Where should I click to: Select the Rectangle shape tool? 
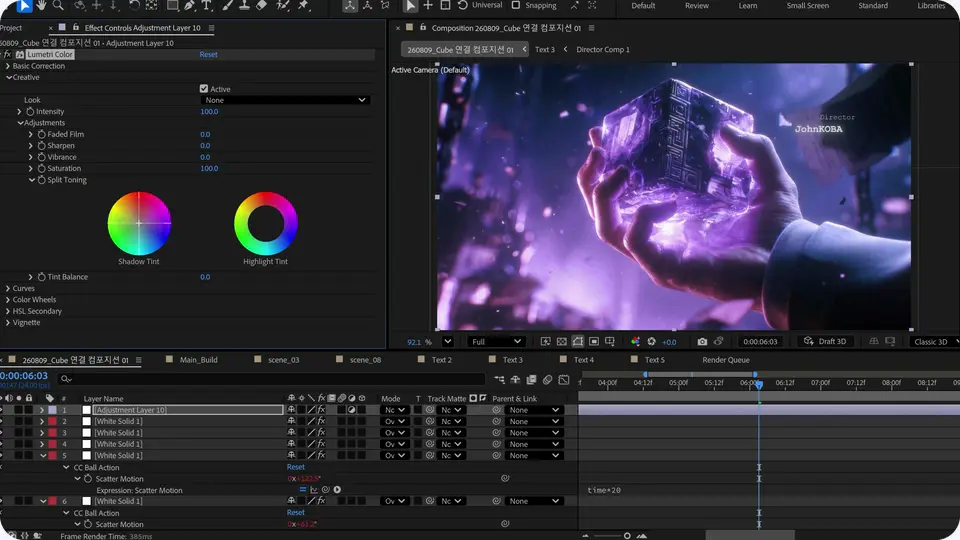(x=173, y=6)
